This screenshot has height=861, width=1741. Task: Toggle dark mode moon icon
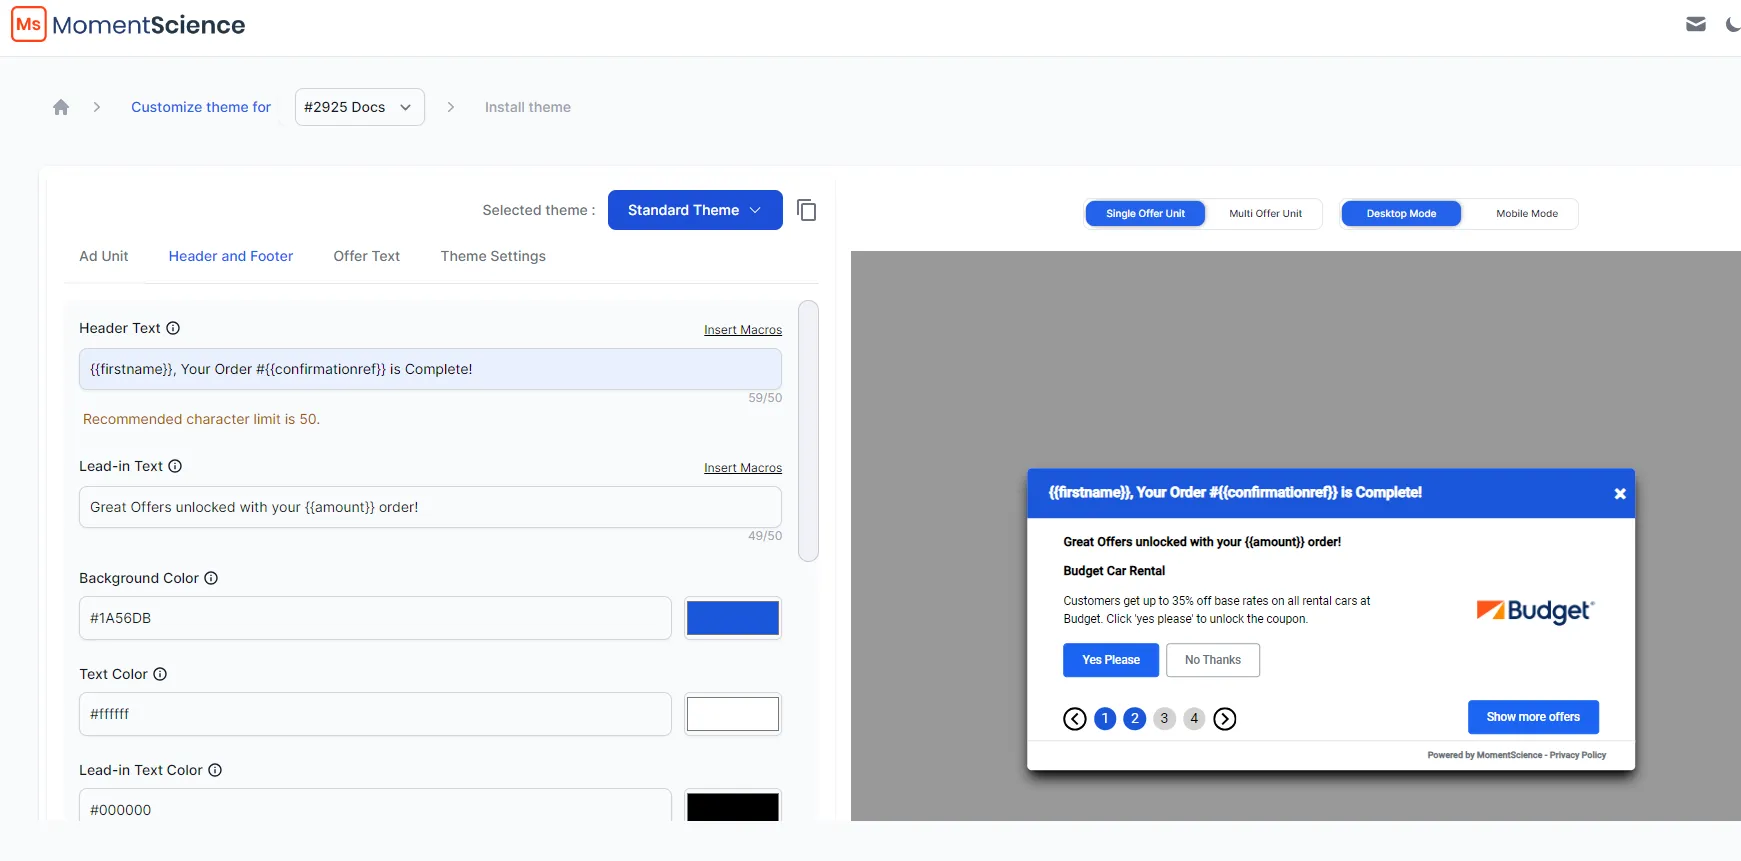(x=1733, y=24)
